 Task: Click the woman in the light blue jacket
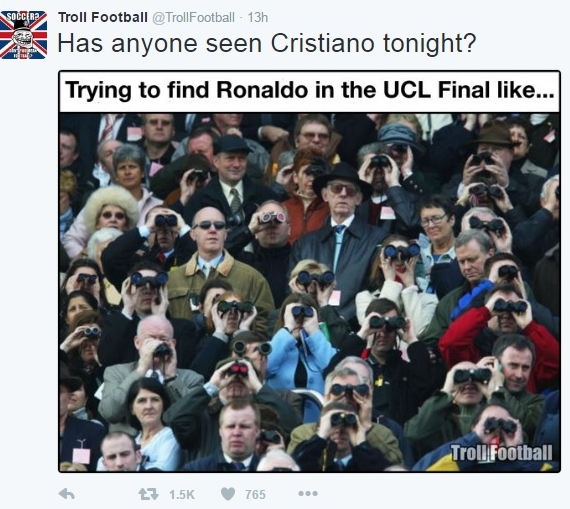(300, 345)
